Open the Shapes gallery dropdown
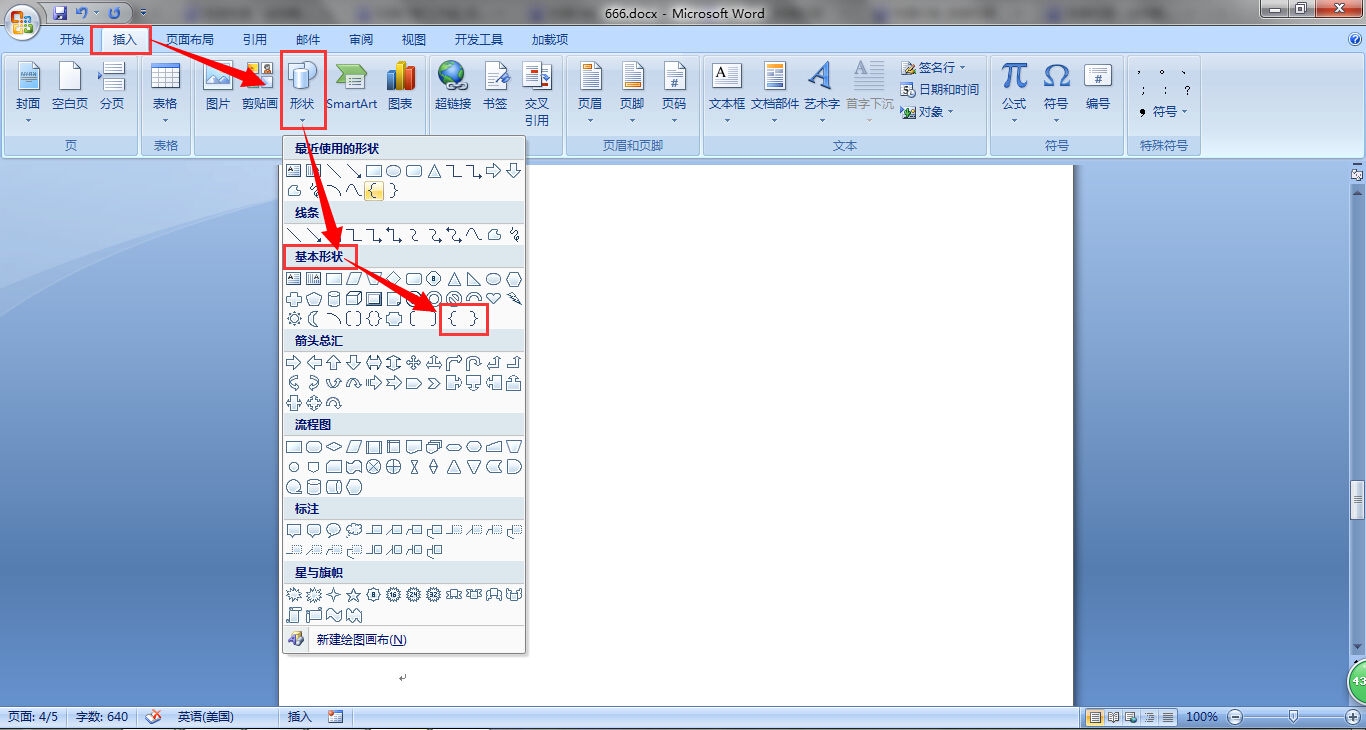 (x=301, y=92)
